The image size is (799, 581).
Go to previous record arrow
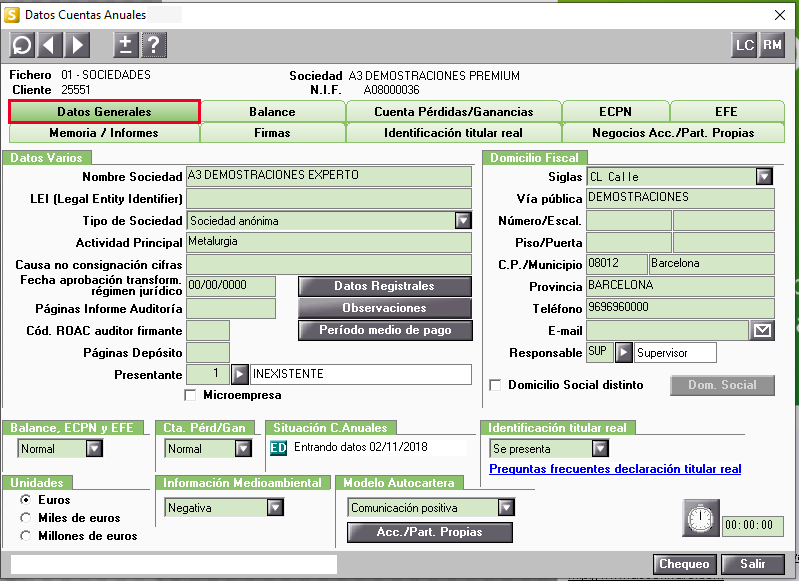point(49,45)
